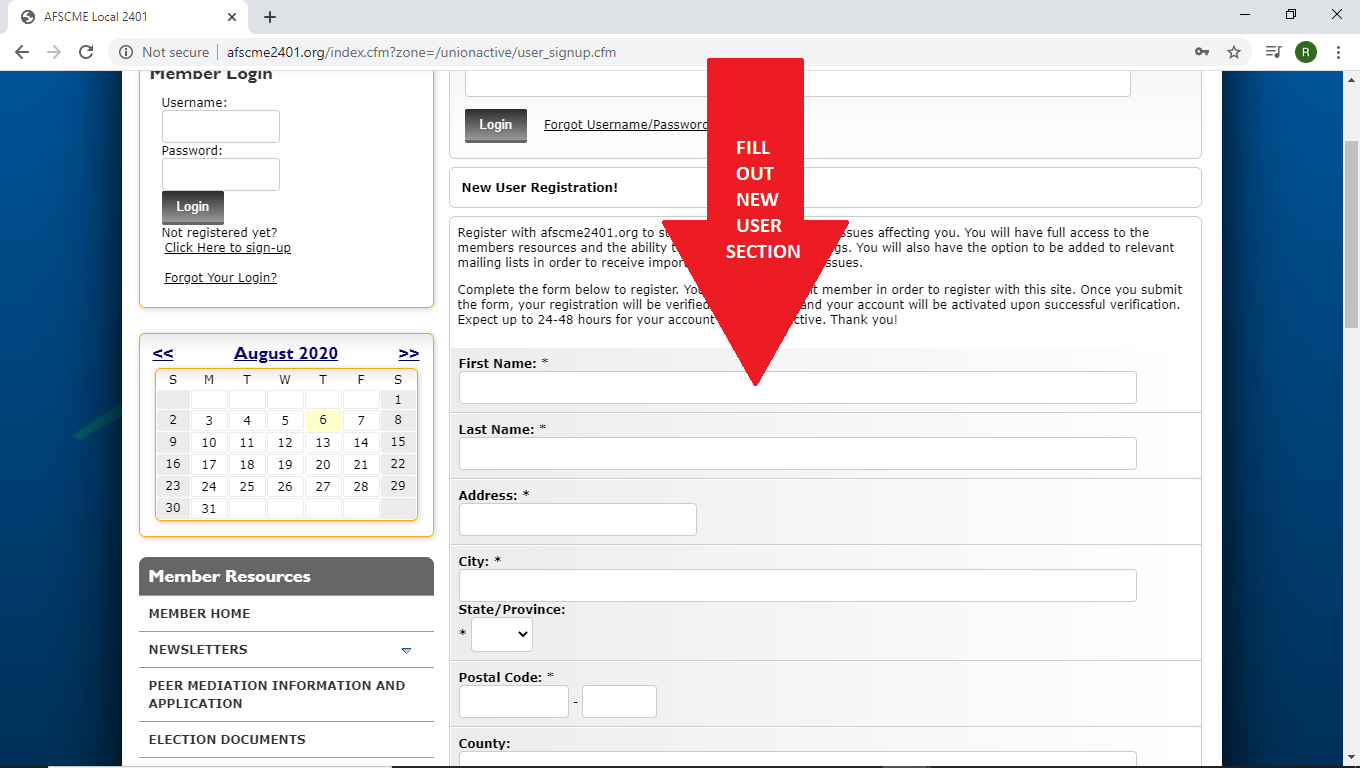Viewport: 1360px width, 768px height.
Task: Click the County input field
Action: (797, 759)
